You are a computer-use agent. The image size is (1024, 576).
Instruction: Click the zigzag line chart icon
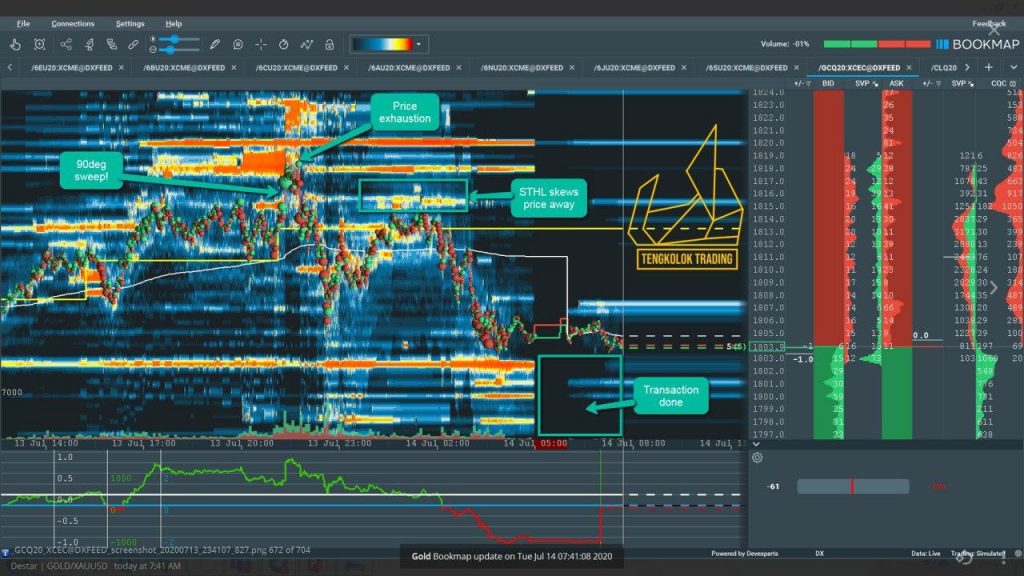[x=306, y=44]
